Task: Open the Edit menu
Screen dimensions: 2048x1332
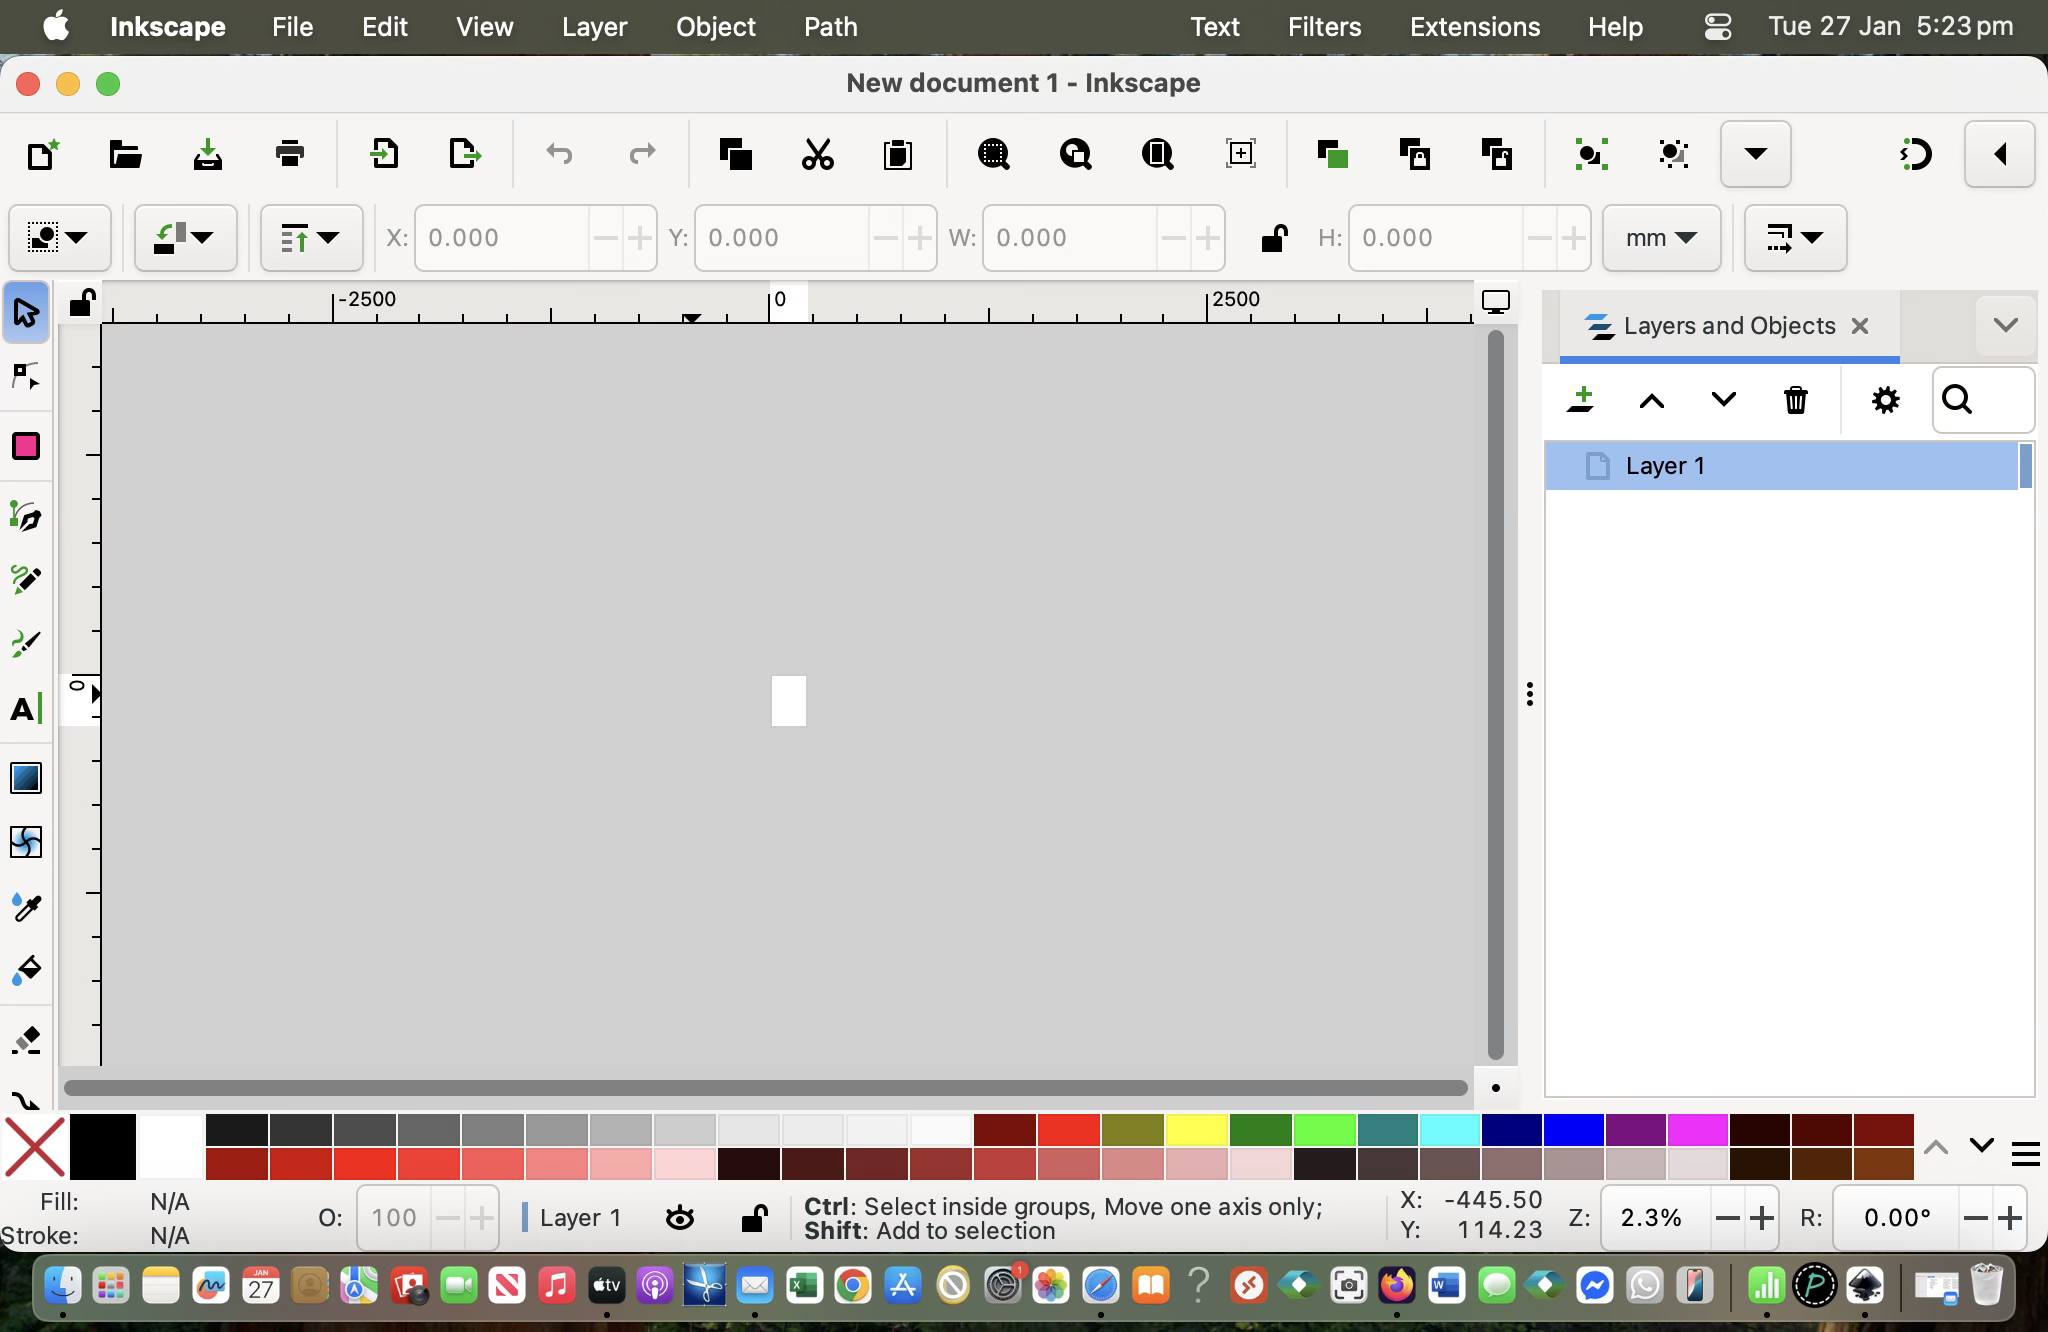Action: tap(385, 27)
